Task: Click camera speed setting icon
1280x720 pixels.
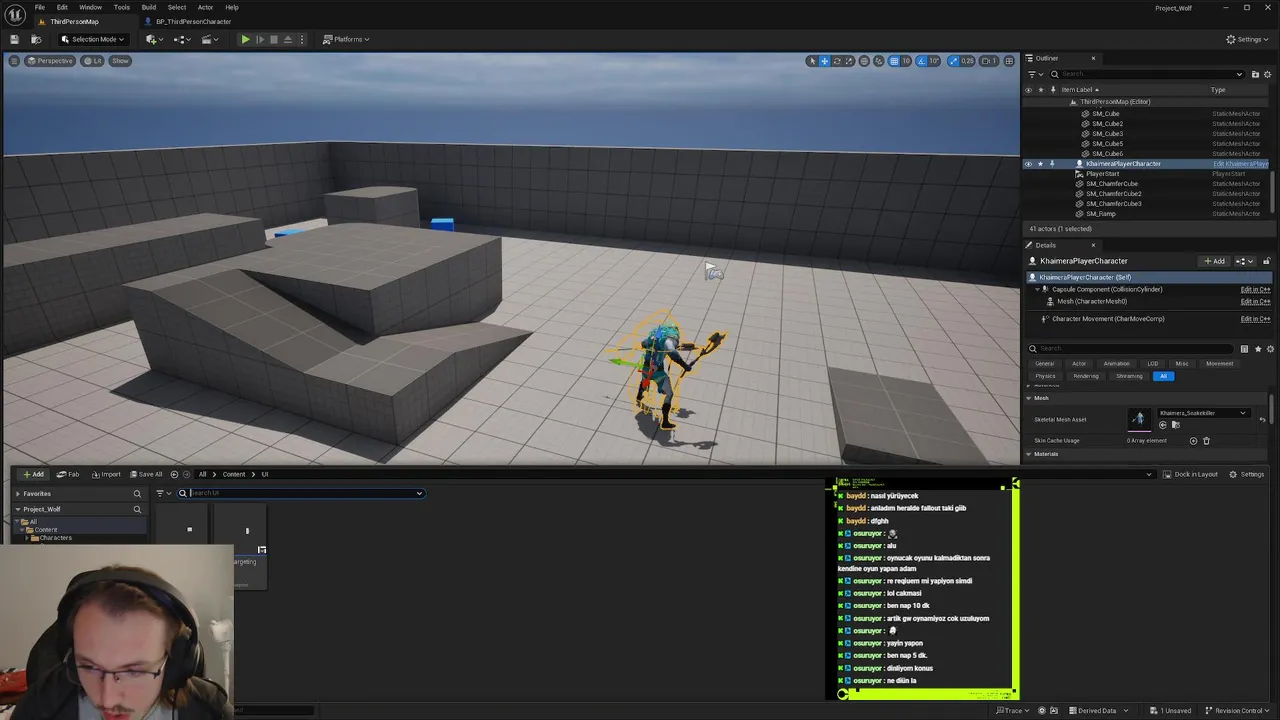Action: (988, 61)
